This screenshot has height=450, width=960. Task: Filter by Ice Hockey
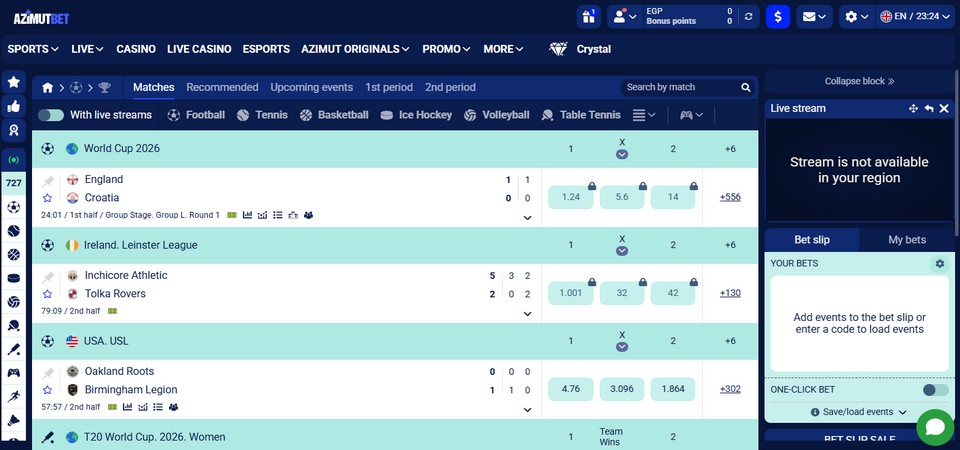coord(416,115)
